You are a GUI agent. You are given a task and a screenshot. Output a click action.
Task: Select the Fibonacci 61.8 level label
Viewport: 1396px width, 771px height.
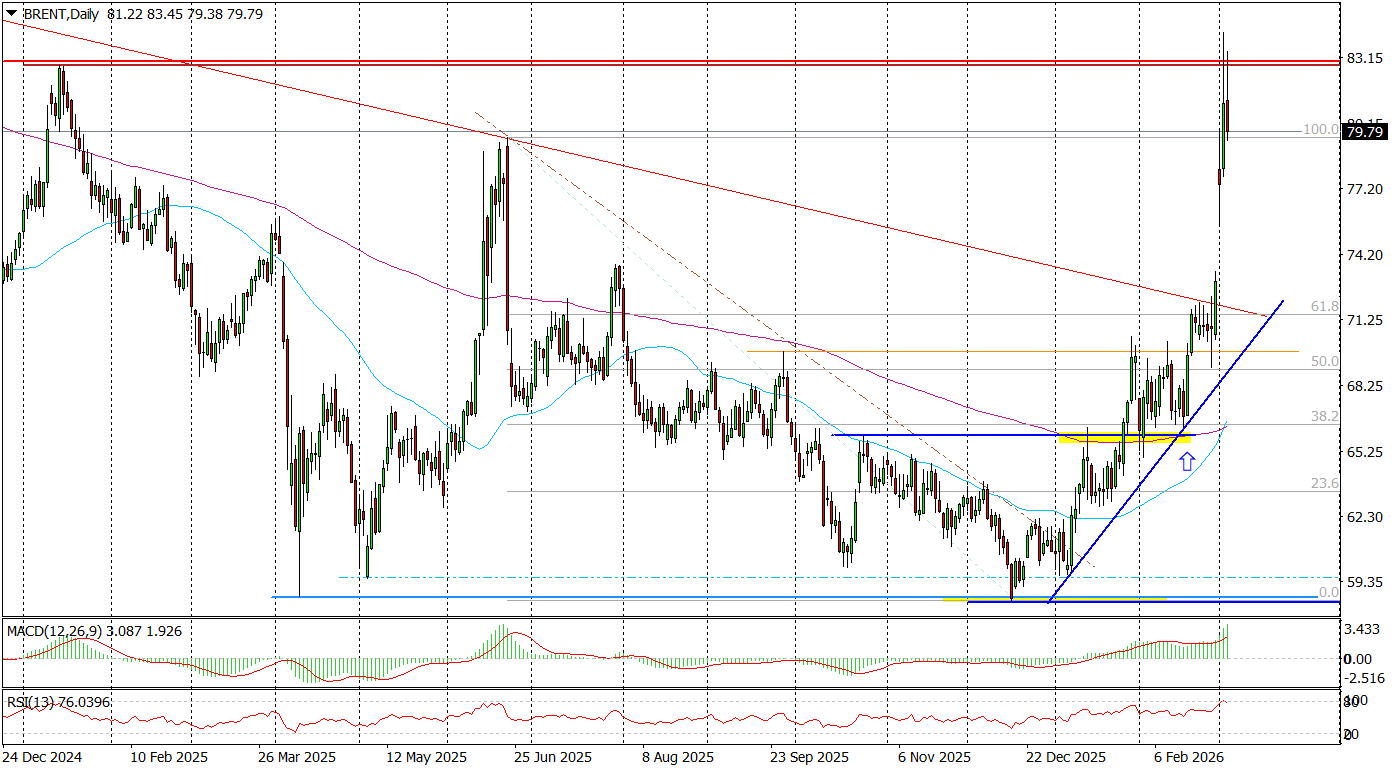coord(1324,306)
